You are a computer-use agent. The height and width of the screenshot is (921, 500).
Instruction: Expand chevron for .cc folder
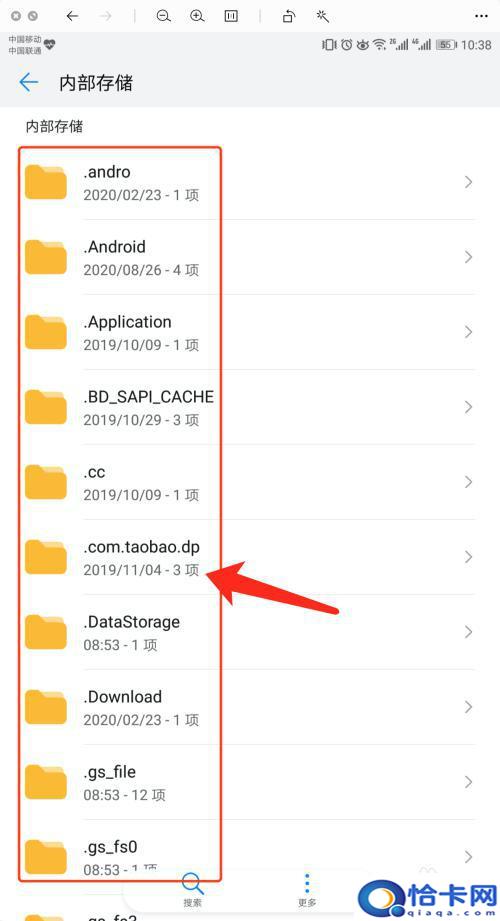tap(468, 482)
